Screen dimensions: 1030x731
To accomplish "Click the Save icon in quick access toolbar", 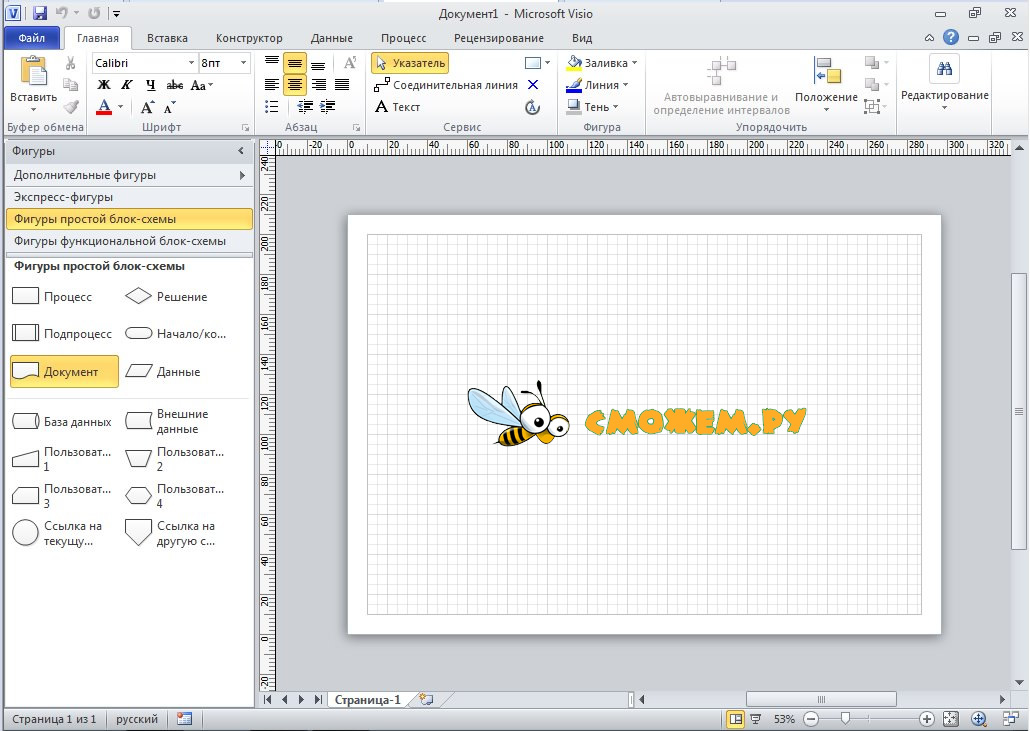I will [39, 12].
